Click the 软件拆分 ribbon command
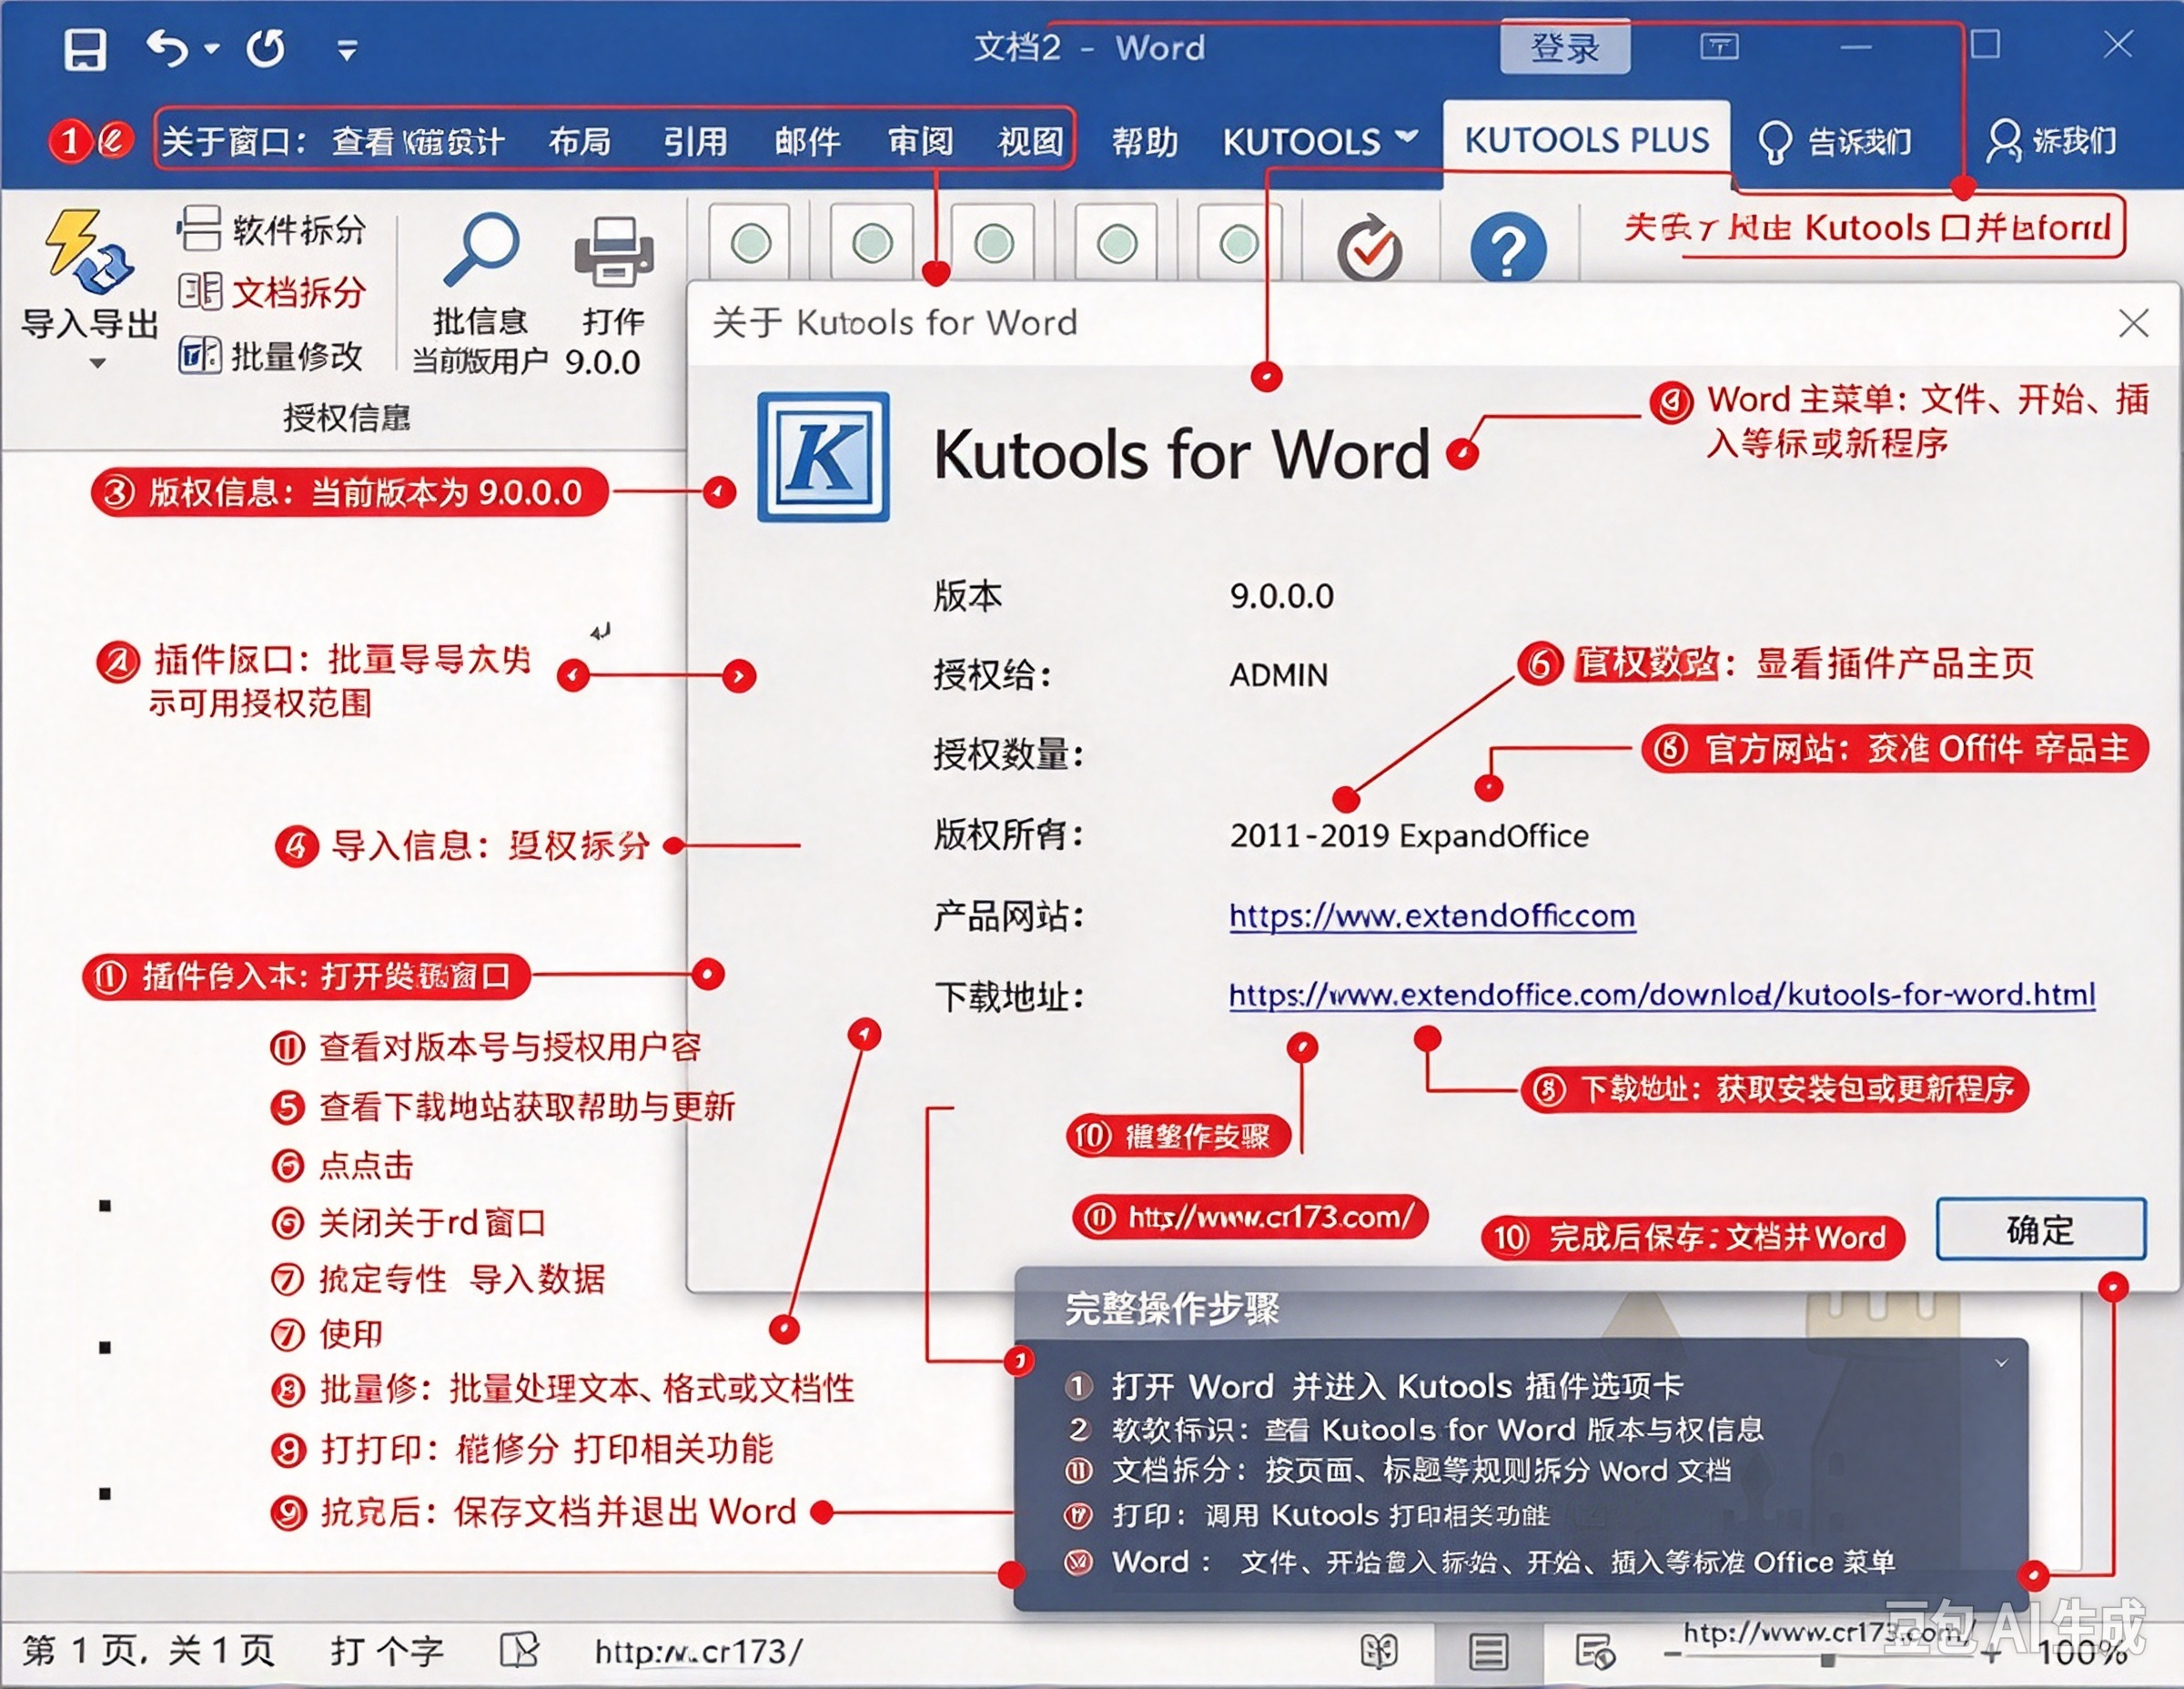Viewport: 2184px width, 1689px height. click(x=271, y=230)
